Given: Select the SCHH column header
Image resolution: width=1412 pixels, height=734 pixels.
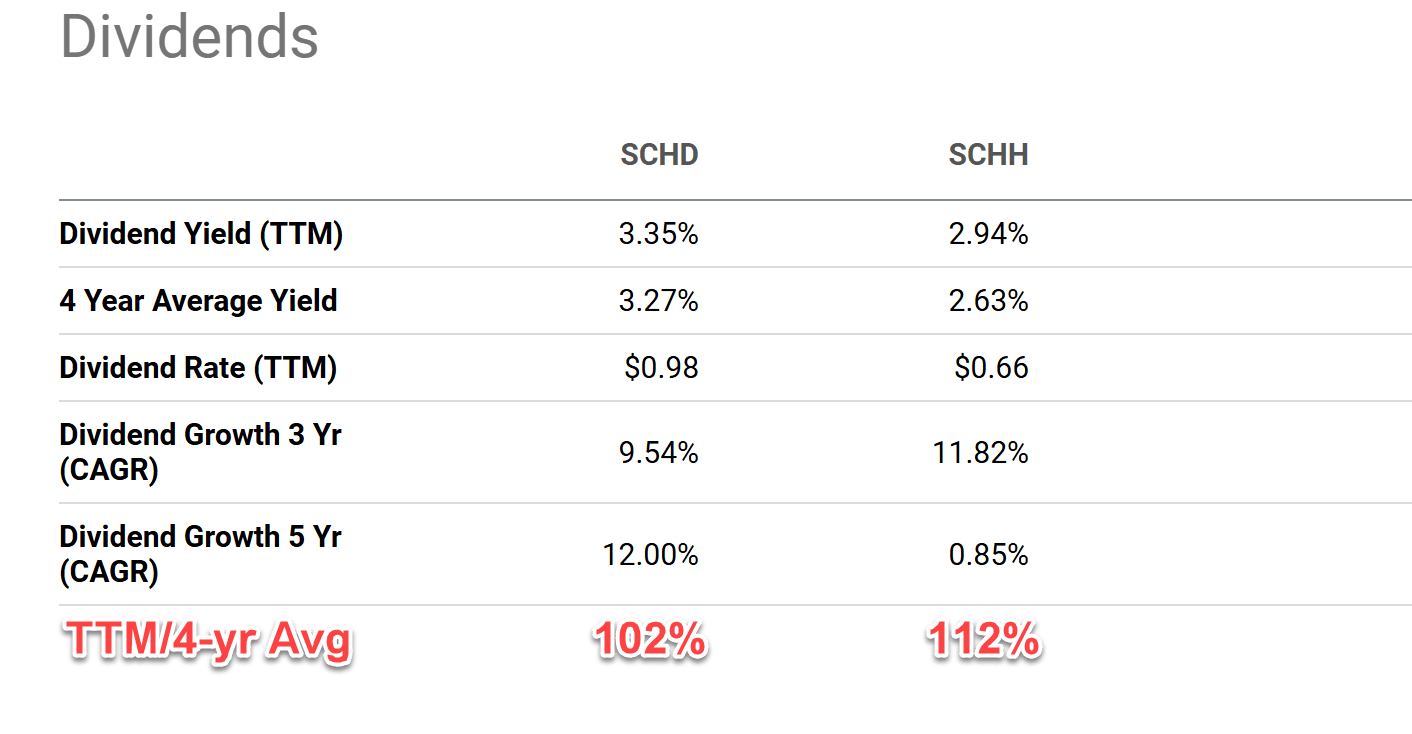Looking at the screenshot, I should (x=988, y=155).
